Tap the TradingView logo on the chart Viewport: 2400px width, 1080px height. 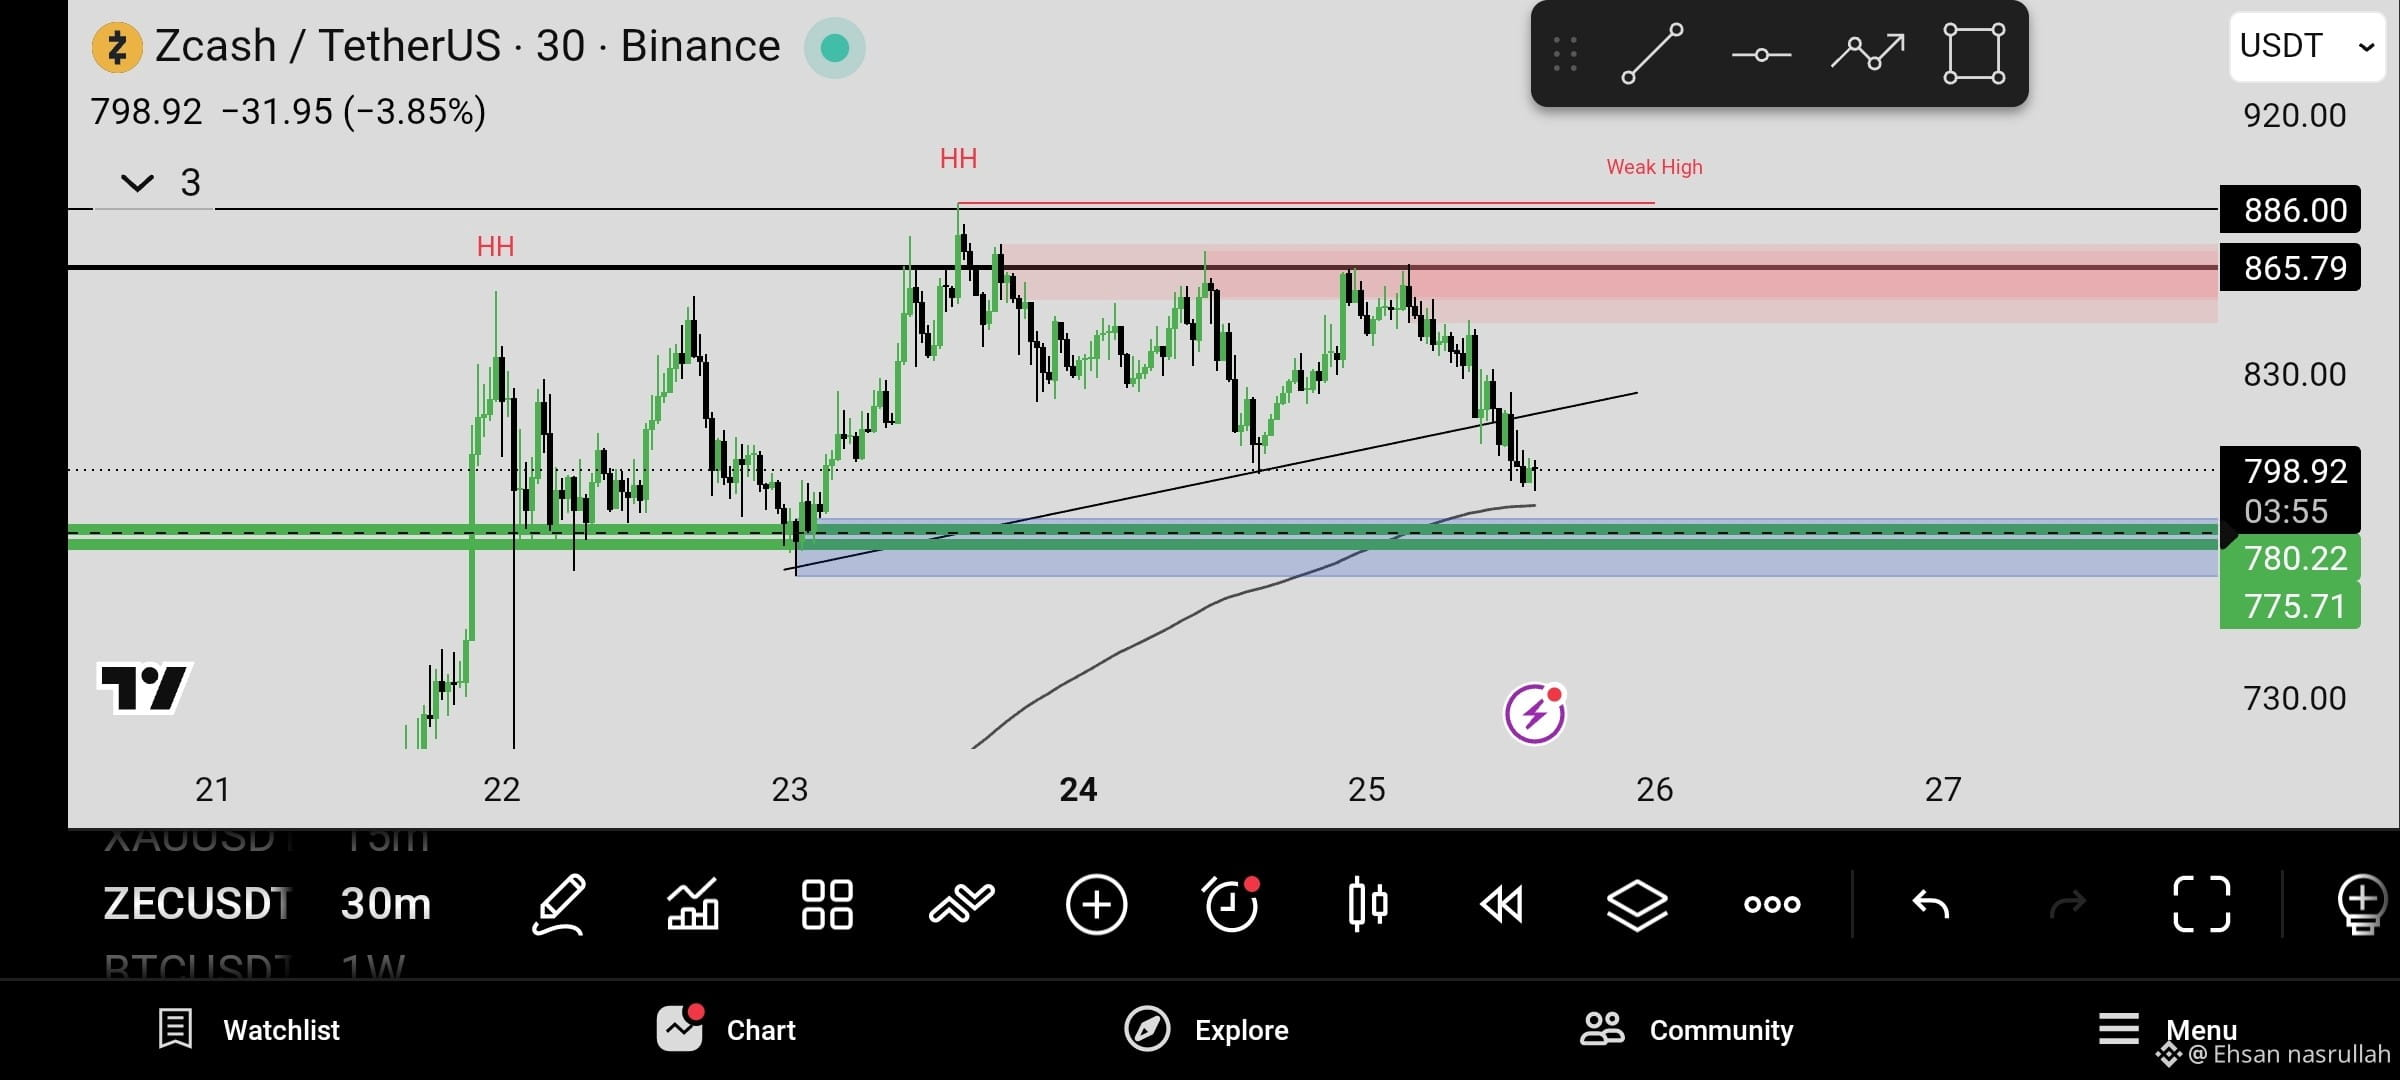pos(145,687)
